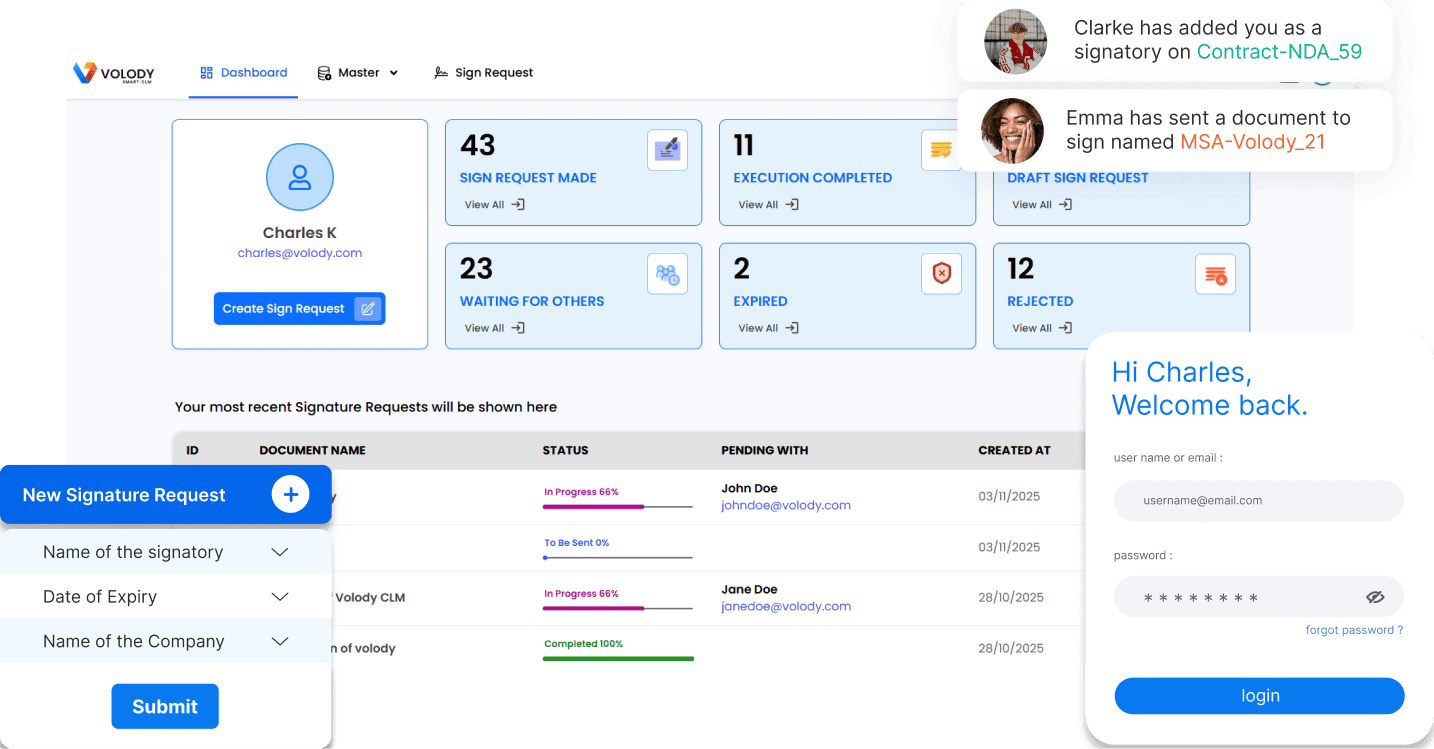
Task: Click View All arrow under Sign Request Made
Action: [518, 205]
